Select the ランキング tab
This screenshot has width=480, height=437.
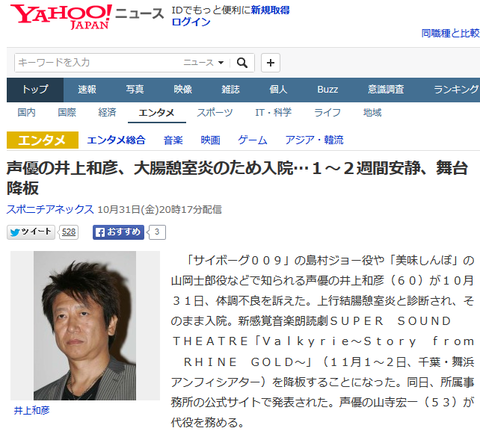[x=455, y=90]
